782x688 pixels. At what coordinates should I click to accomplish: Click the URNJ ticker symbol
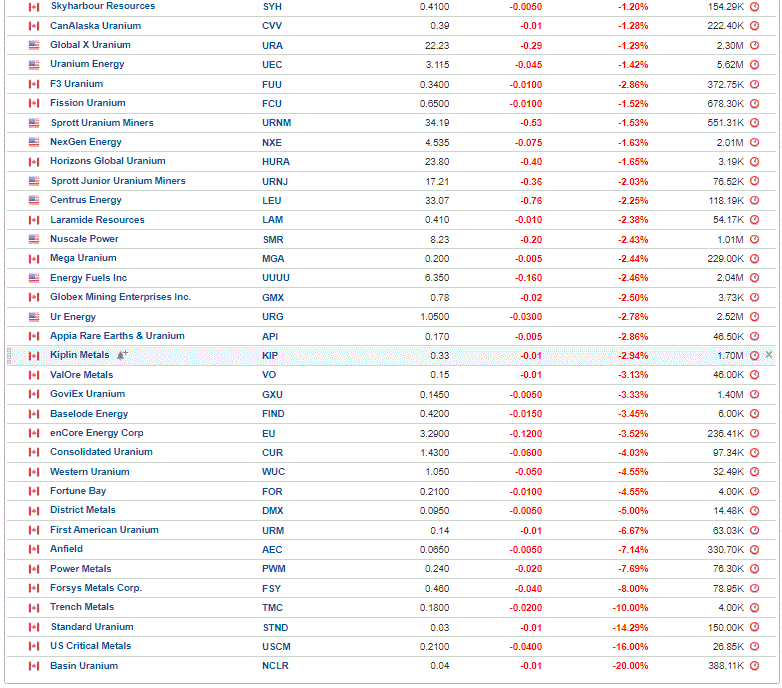(275, 181)
